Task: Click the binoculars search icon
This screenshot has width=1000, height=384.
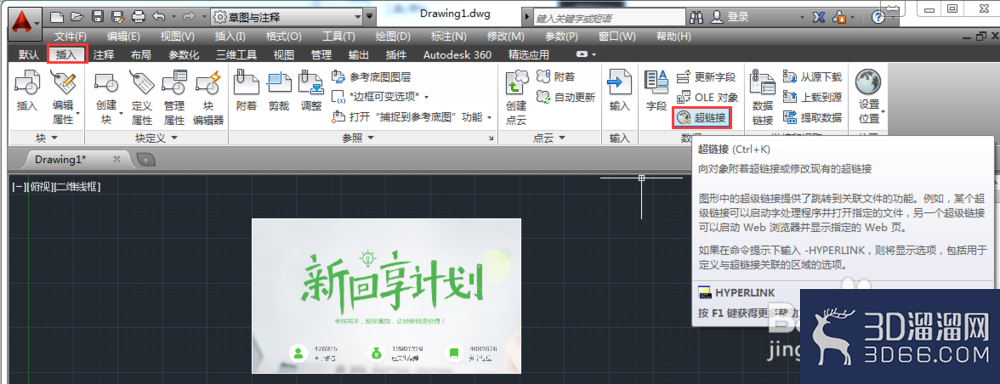Action: 696,17
